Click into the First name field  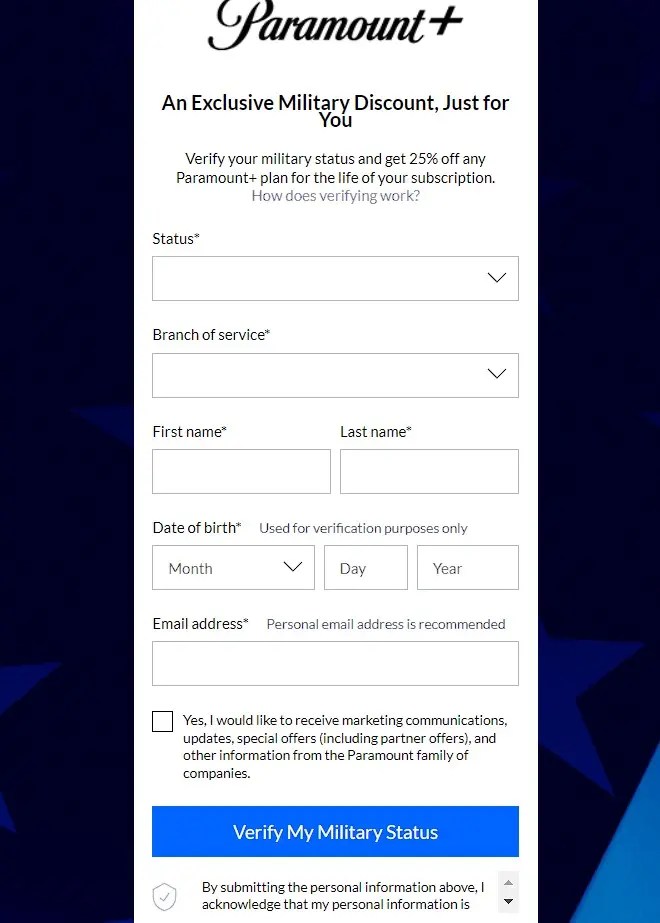pyautogui.click(x=241, y=471)
